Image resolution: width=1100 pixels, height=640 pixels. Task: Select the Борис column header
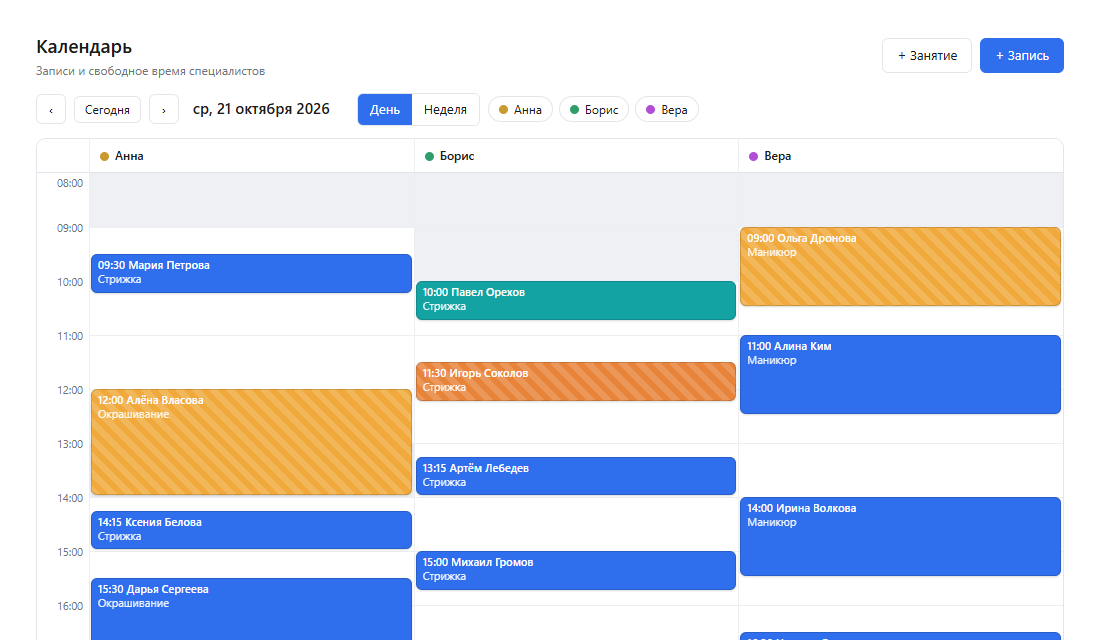click(577, 156)
